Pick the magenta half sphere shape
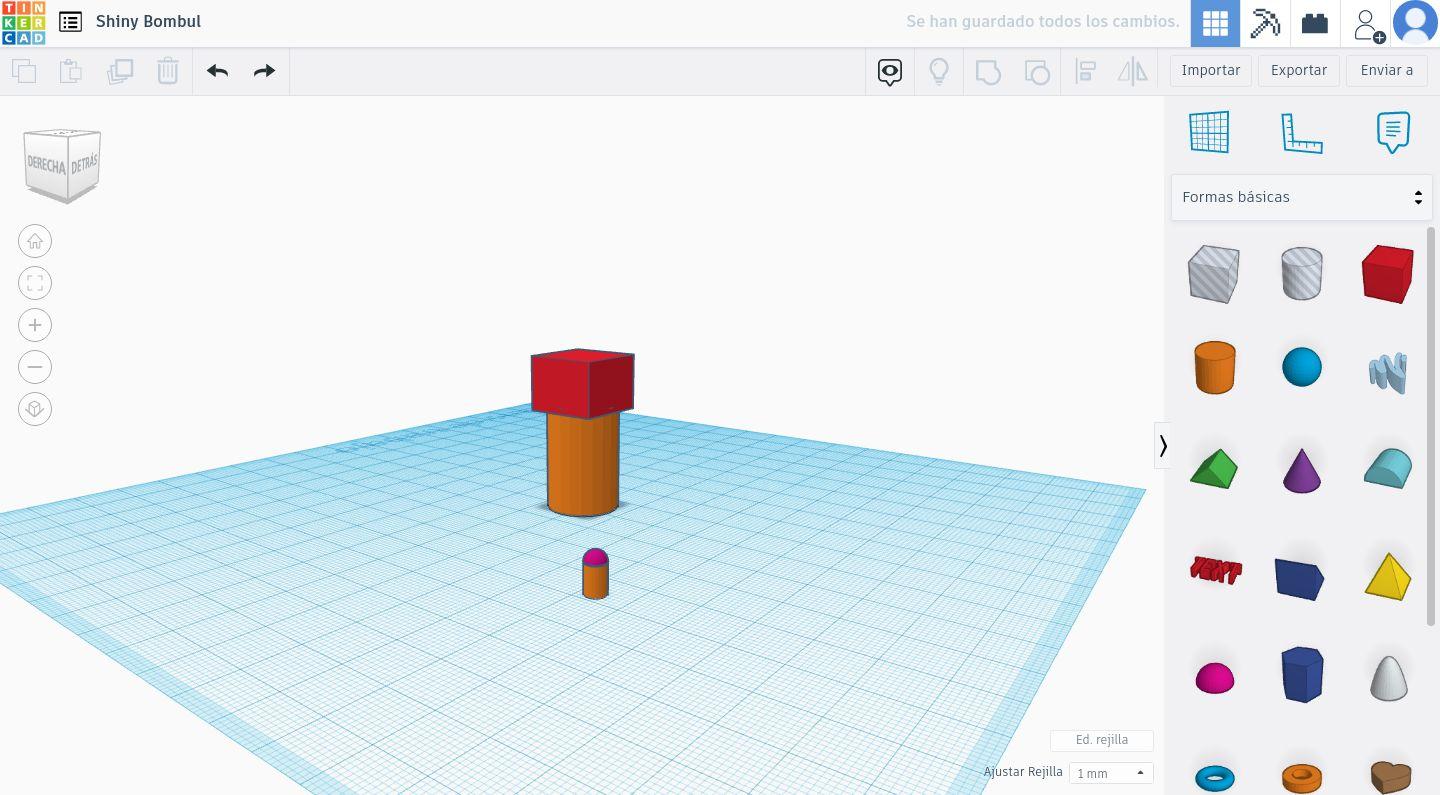Screen dimensions: 1440x795 coord(1215,678)
